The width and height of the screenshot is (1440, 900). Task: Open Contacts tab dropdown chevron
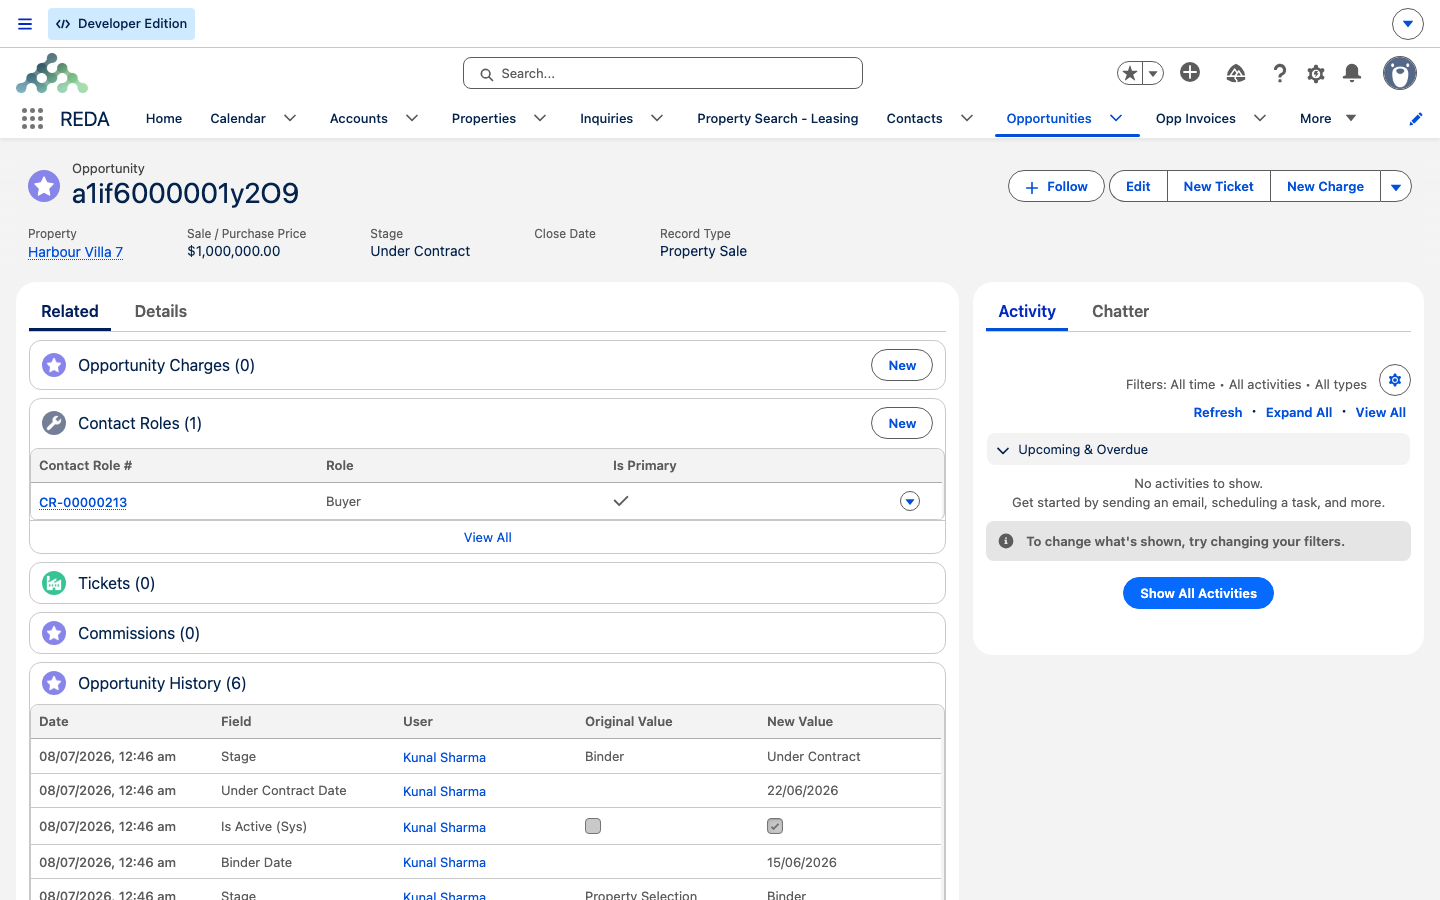[x=967, y=118]
